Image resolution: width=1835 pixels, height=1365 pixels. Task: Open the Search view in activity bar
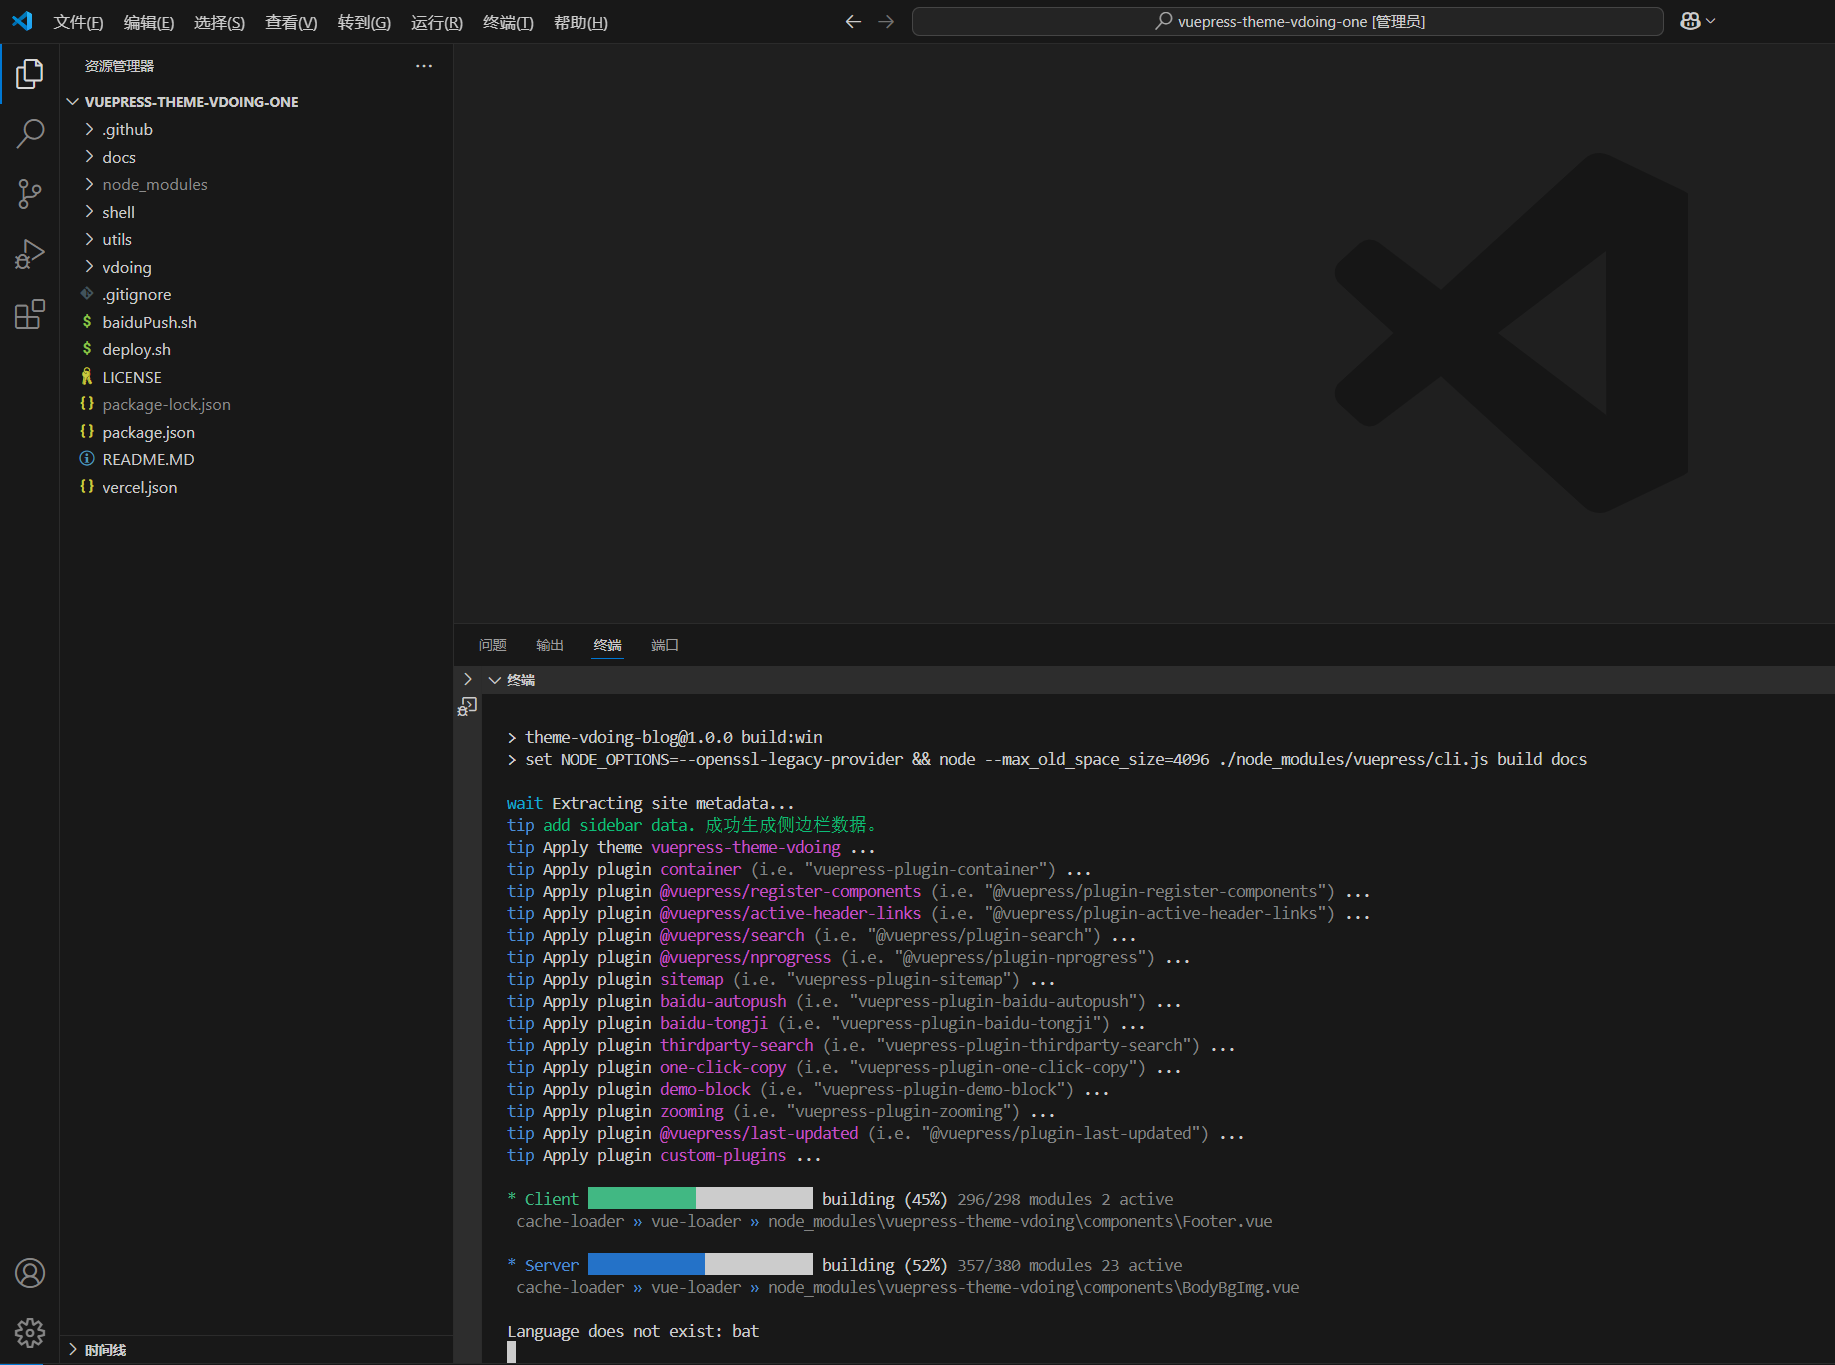(x=30, y=133)
